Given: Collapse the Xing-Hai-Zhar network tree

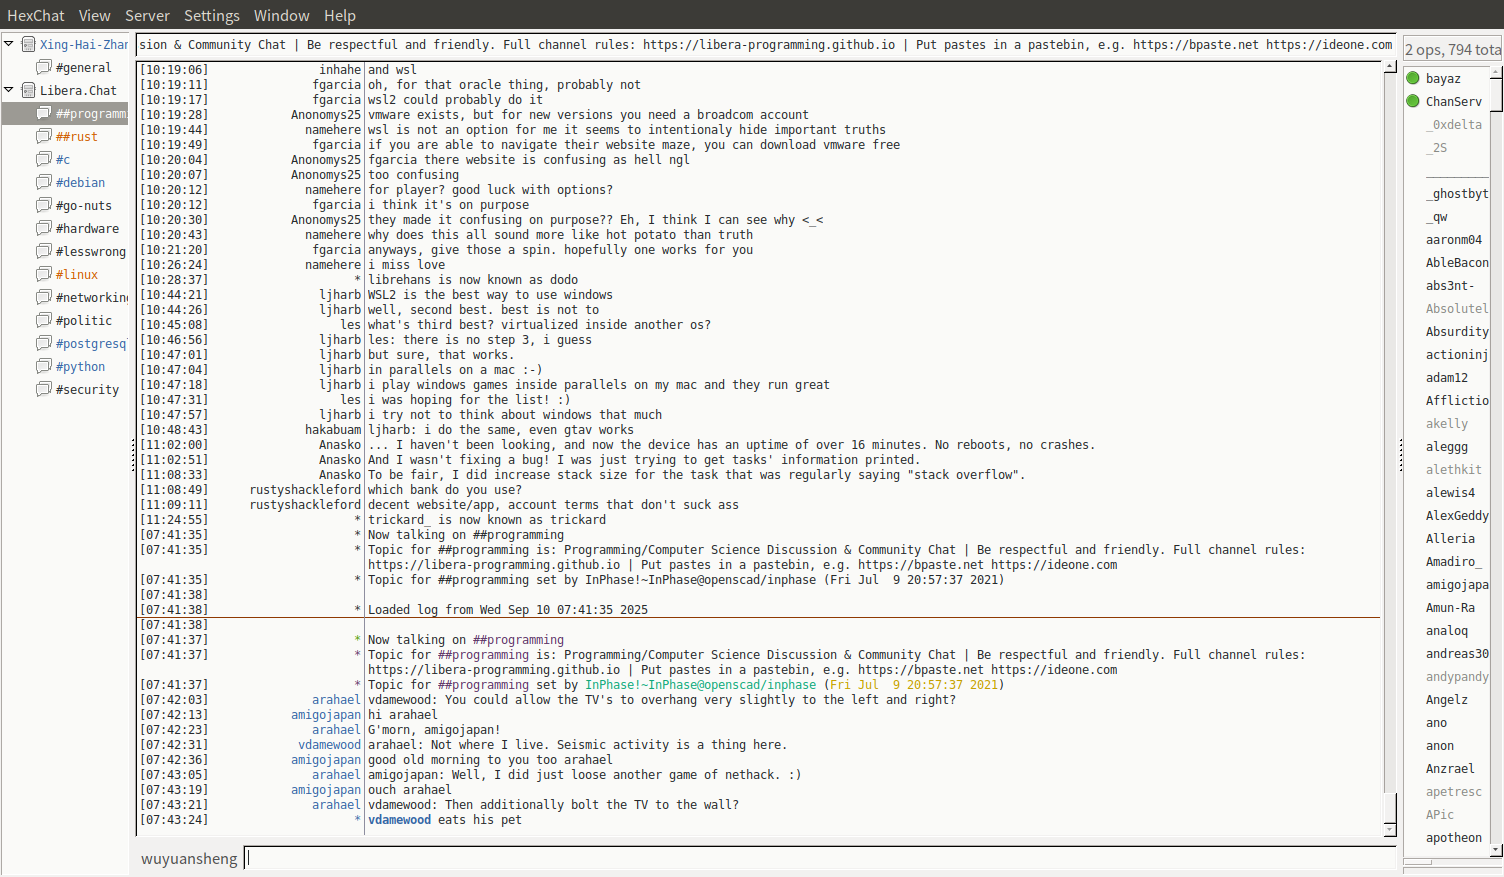Looking at the screenshot, I should click(x=9, y=44).
